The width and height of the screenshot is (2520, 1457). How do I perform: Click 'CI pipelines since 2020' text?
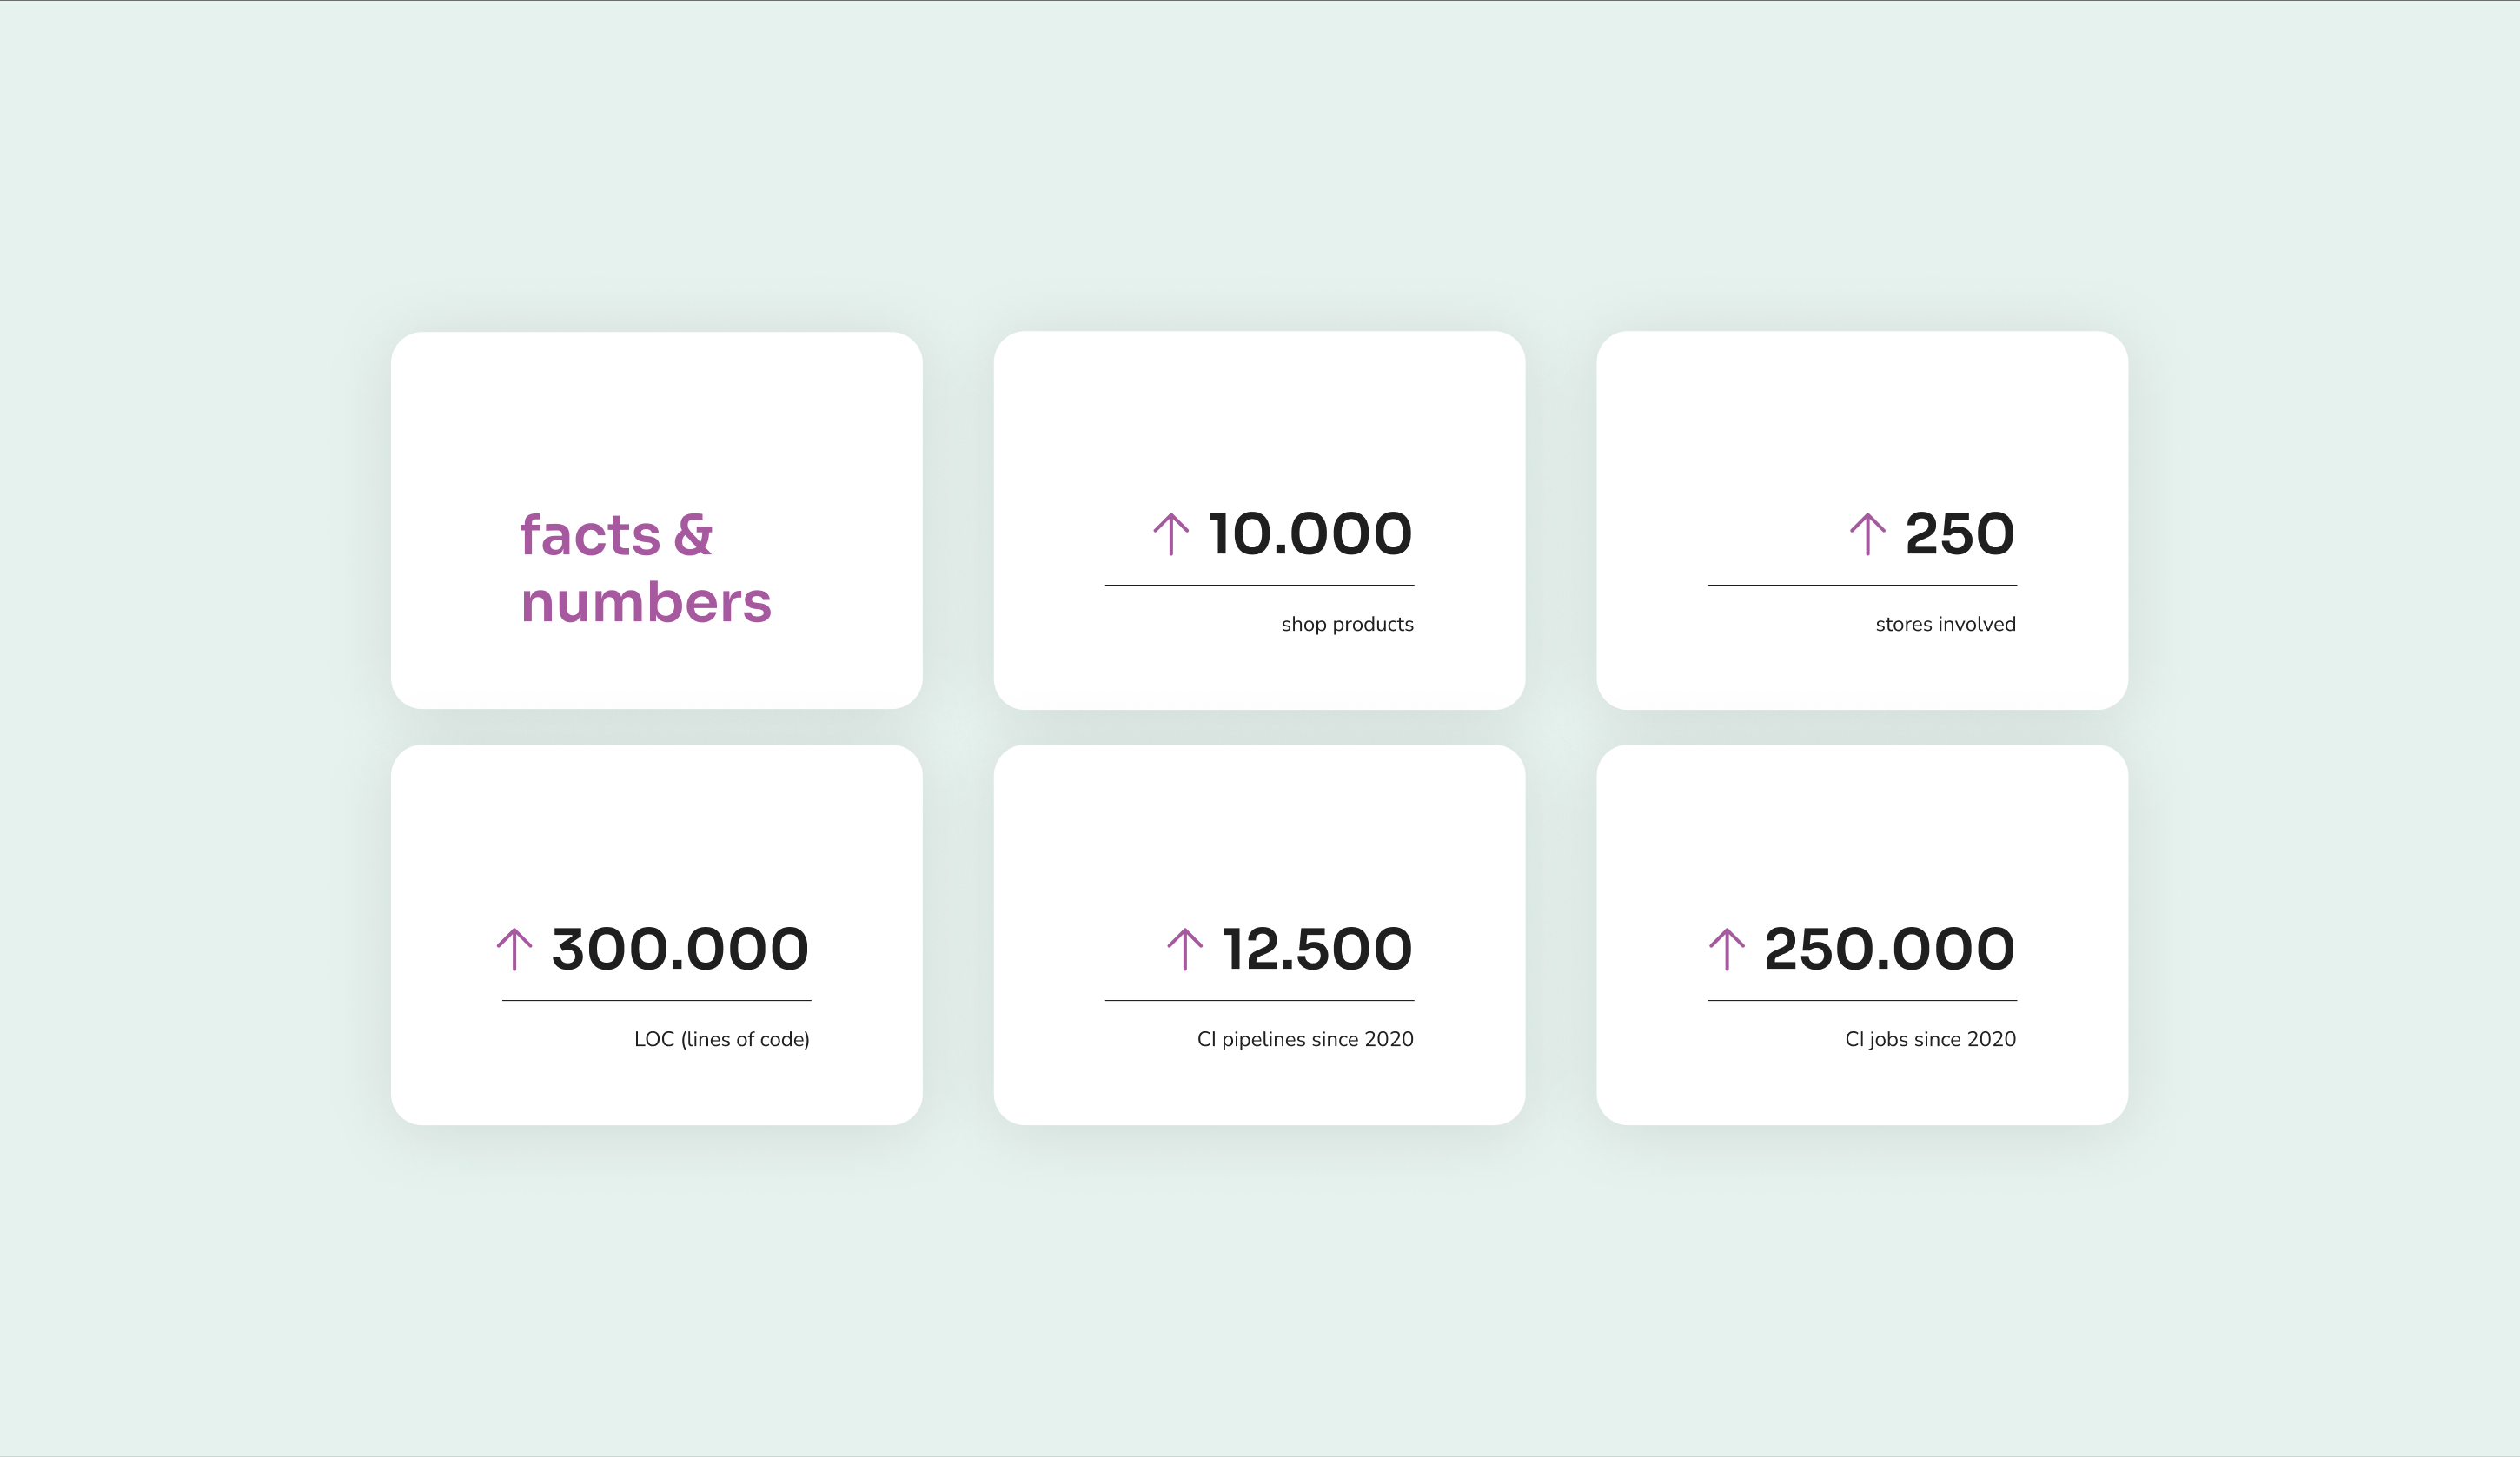point(1305,1039)
